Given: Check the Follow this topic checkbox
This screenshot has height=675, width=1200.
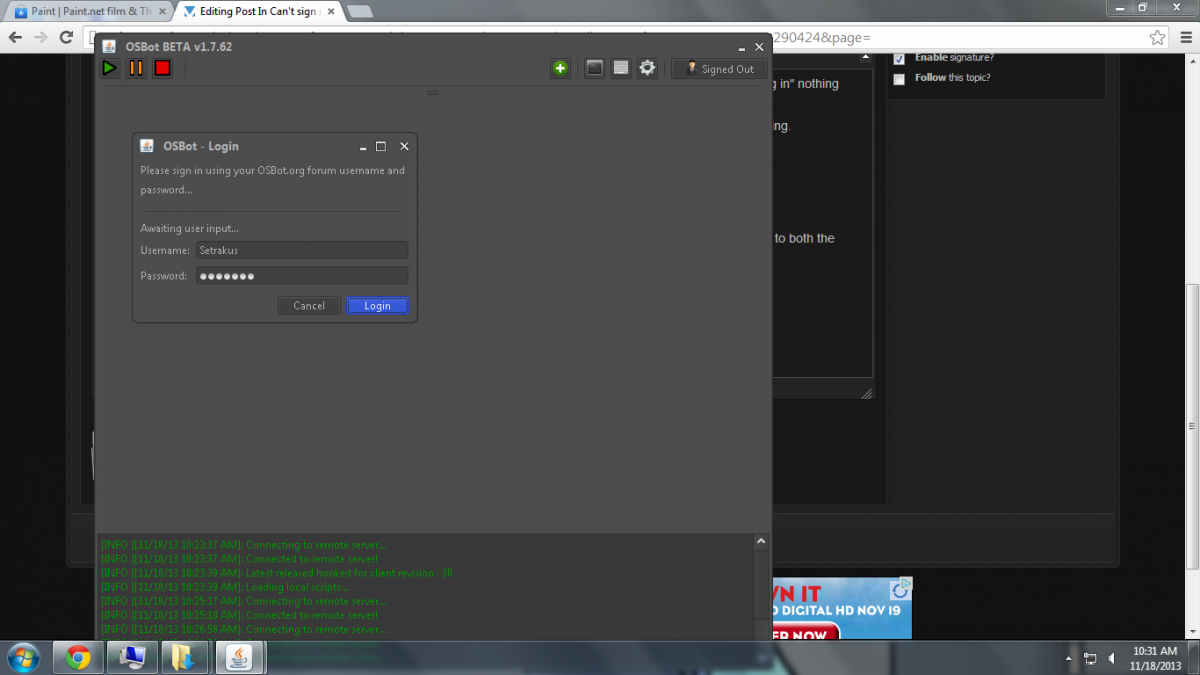Looking at the screenshot, I should pos(899,78).
